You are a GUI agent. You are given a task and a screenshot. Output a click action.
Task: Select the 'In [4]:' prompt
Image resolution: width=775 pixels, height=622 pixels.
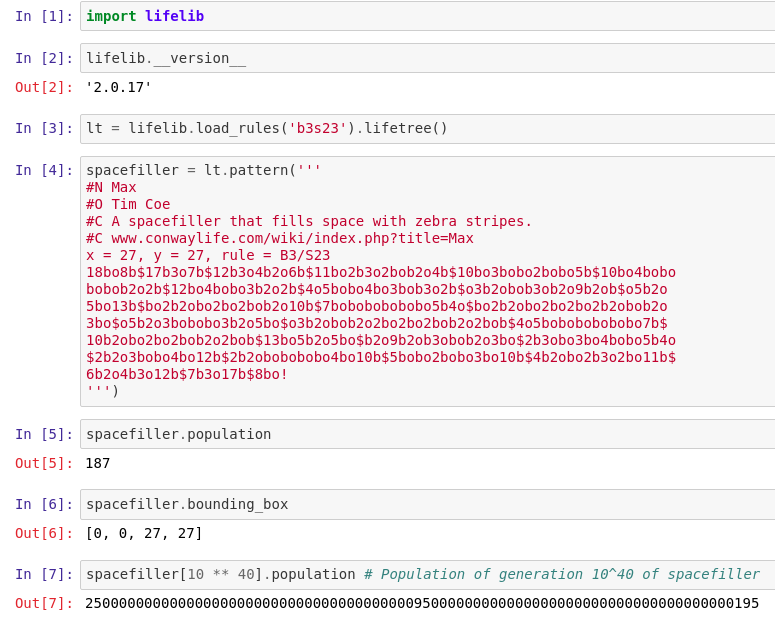(44, 171)
